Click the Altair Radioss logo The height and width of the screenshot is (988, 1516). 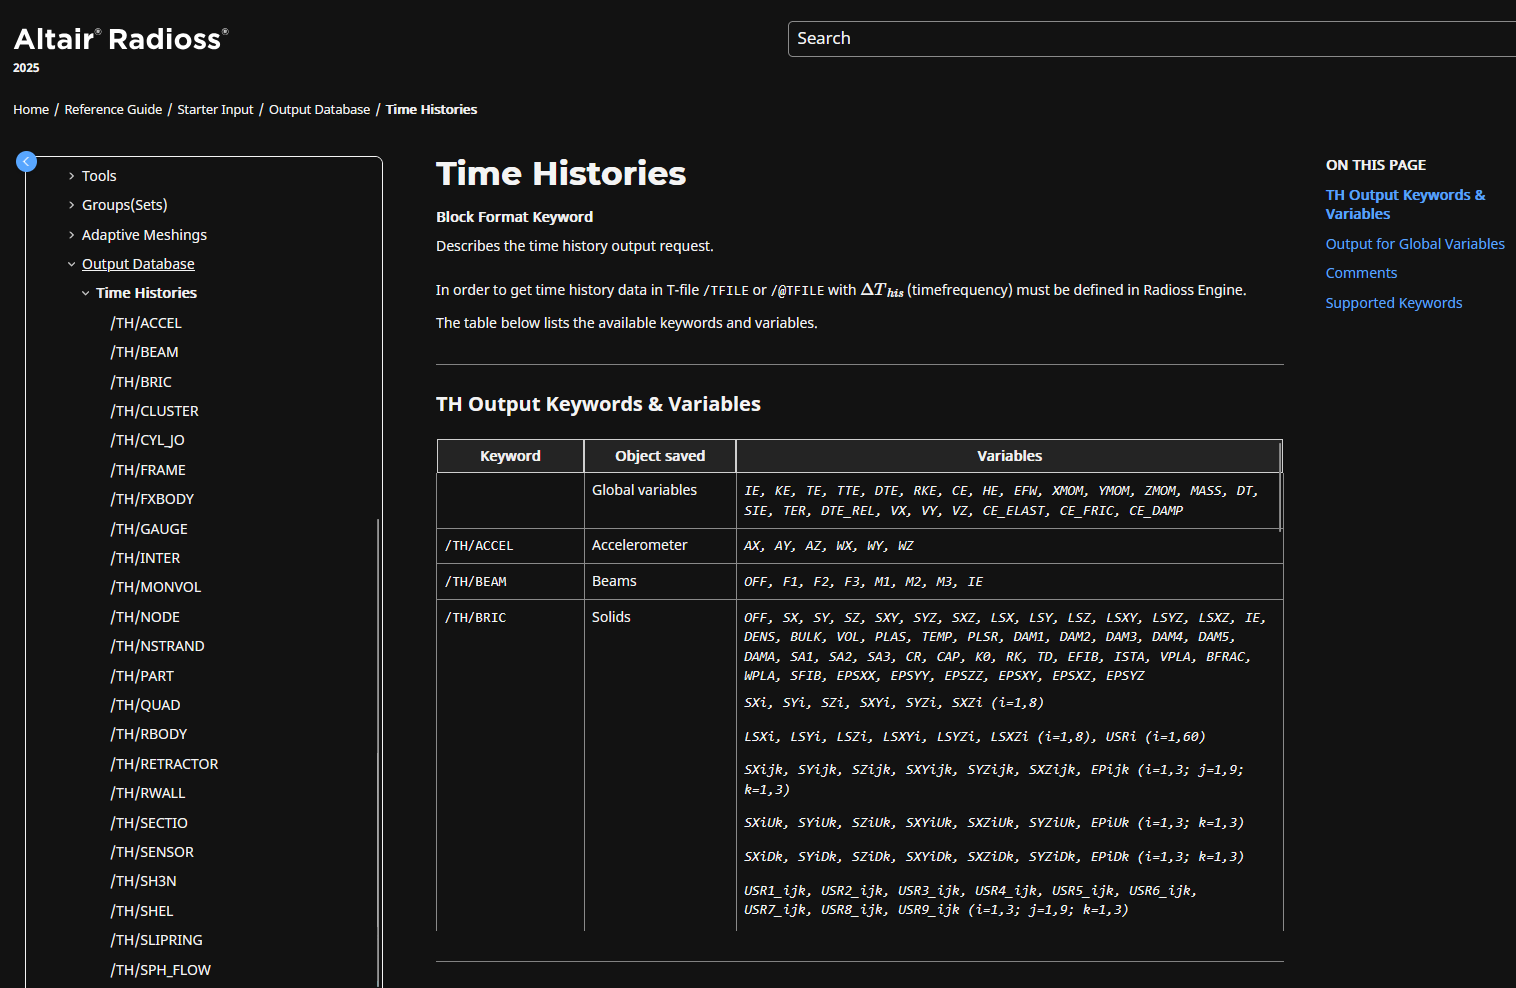click(x=121, y=39)
